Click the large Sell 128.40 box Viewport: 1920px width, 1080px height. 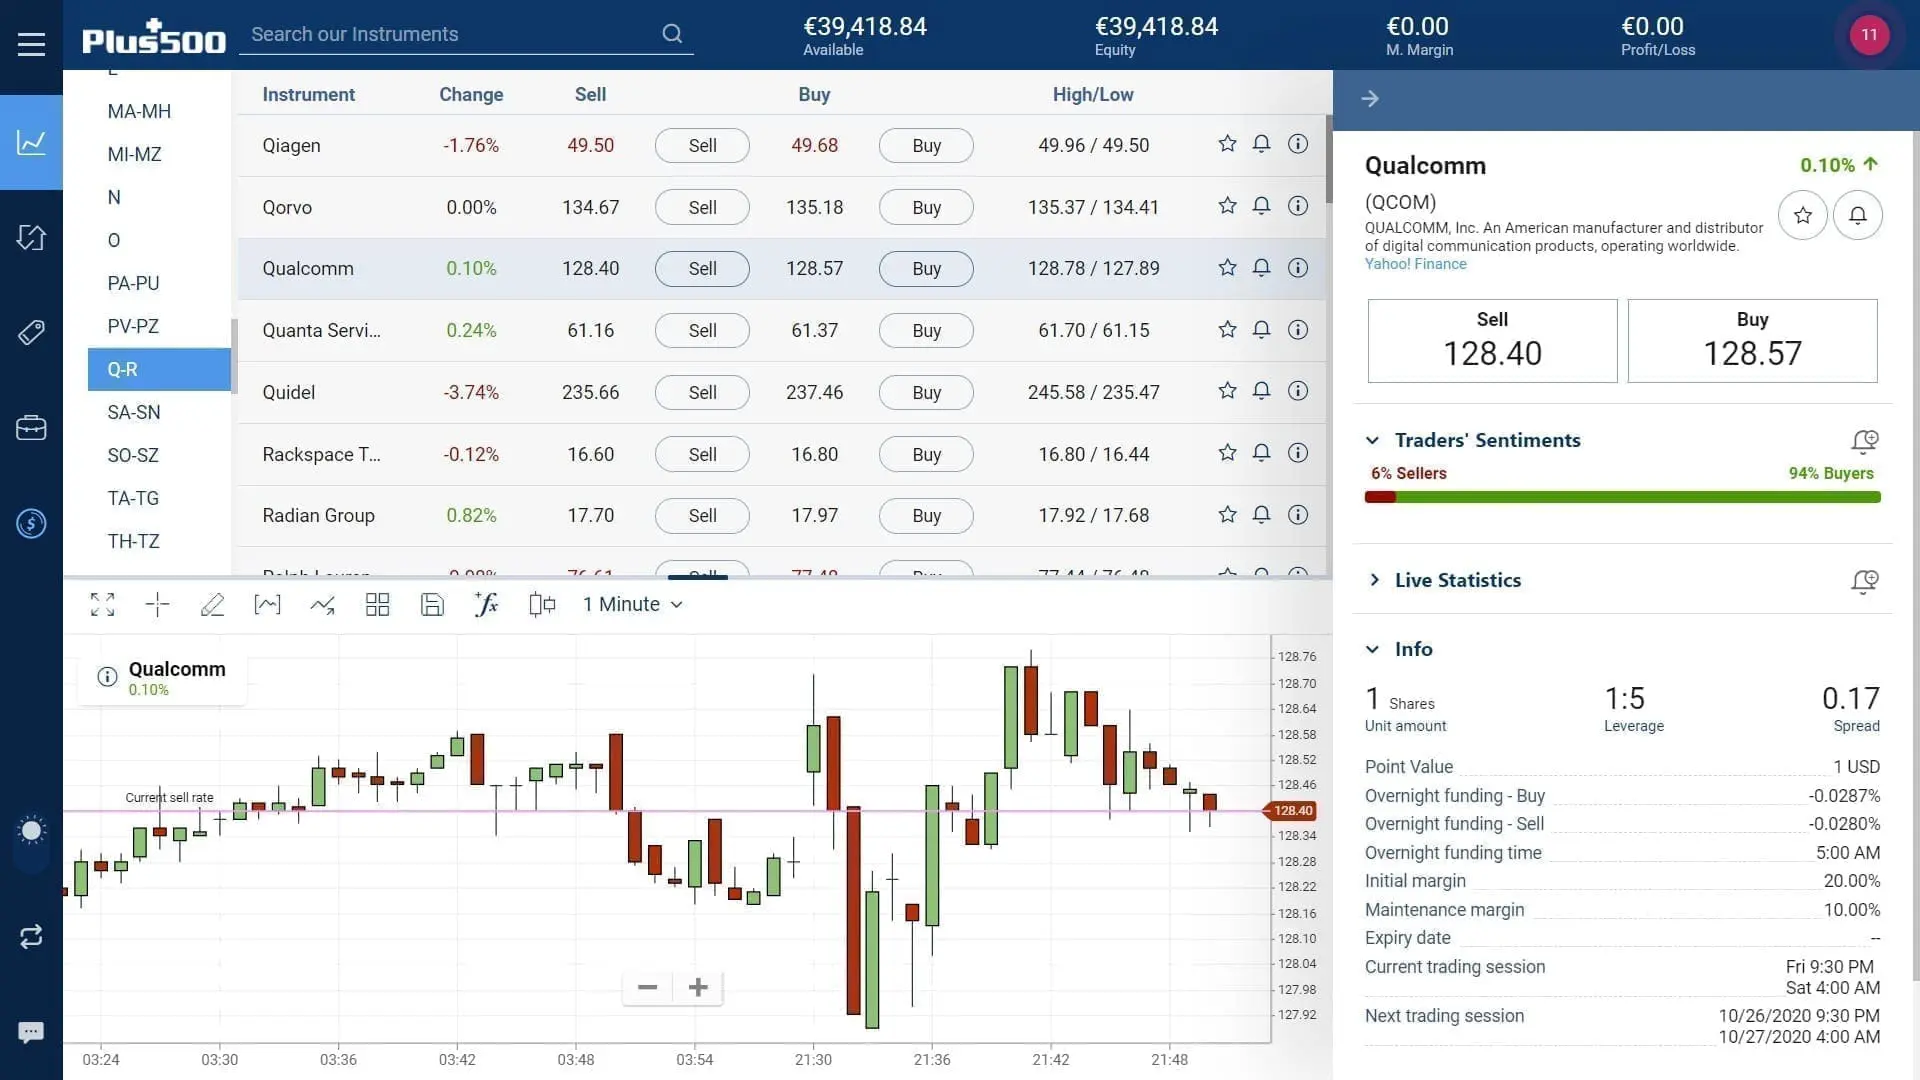tap(1492, 341)
